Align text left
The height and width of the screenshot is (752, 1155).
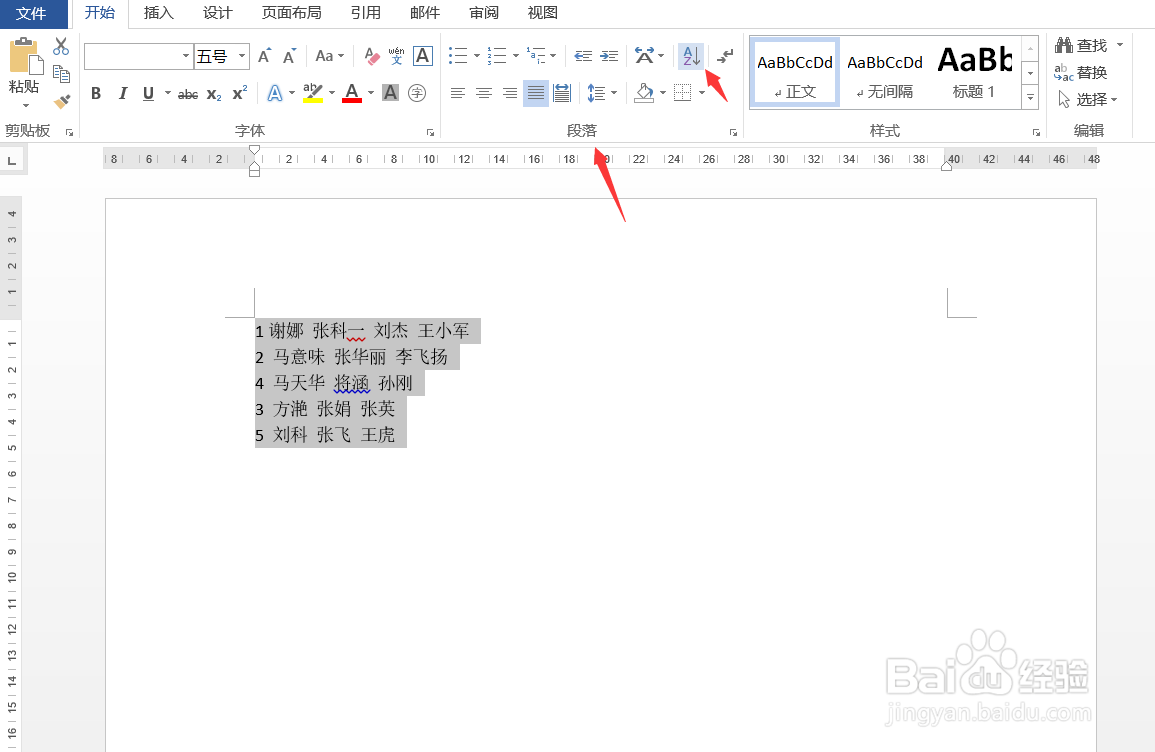(x=457, y=93)
